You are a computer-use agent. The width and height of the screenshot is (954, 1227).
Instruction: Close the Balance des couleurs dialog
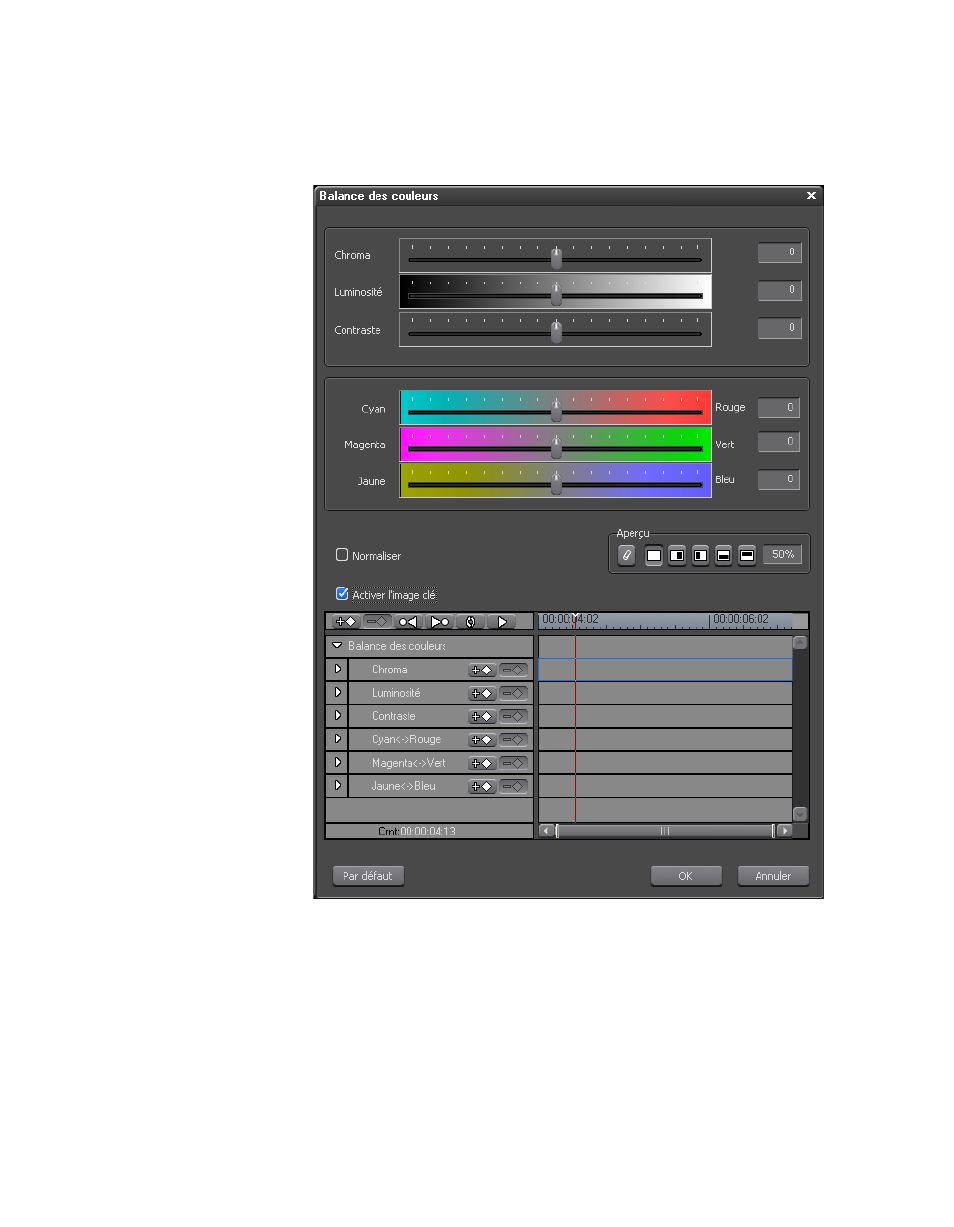811,196
